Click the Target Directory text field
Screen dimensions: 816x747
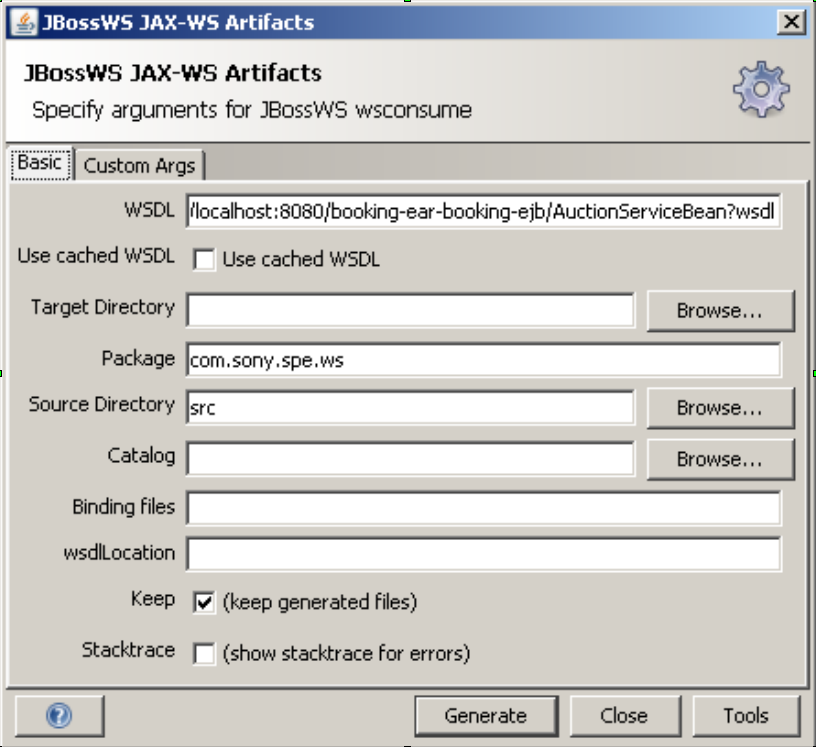coord(411,311)
